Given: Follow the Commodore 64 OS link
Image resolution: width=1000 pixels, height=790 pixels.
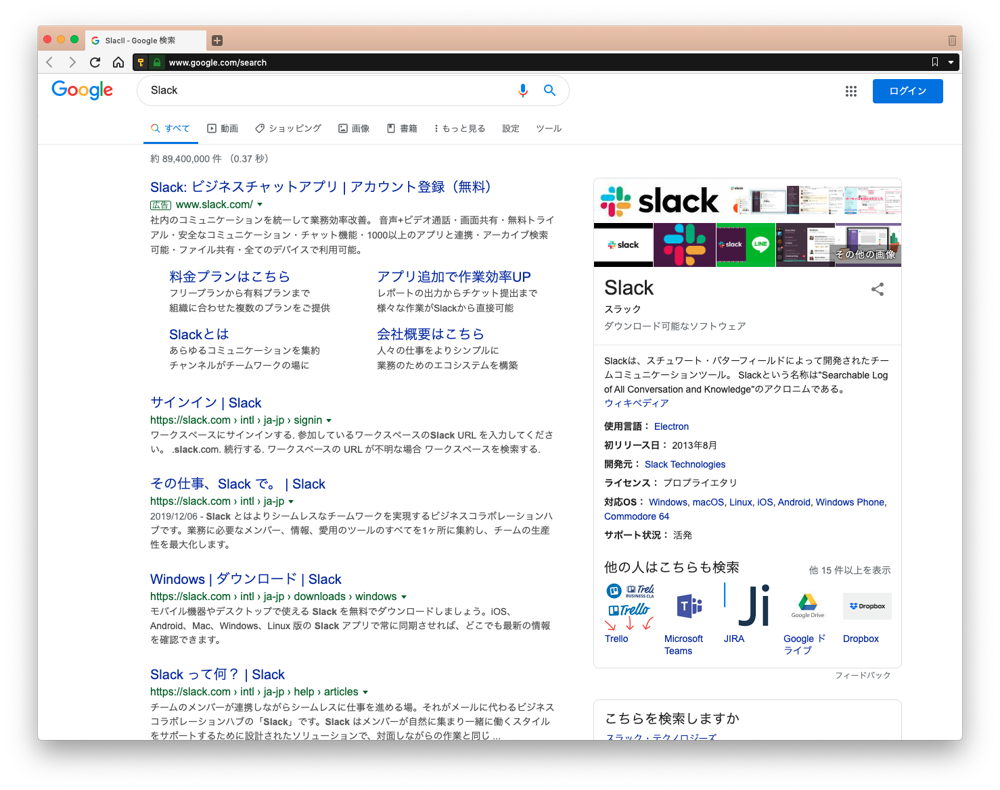Looking at the screenshot, I should click(636, 516).
